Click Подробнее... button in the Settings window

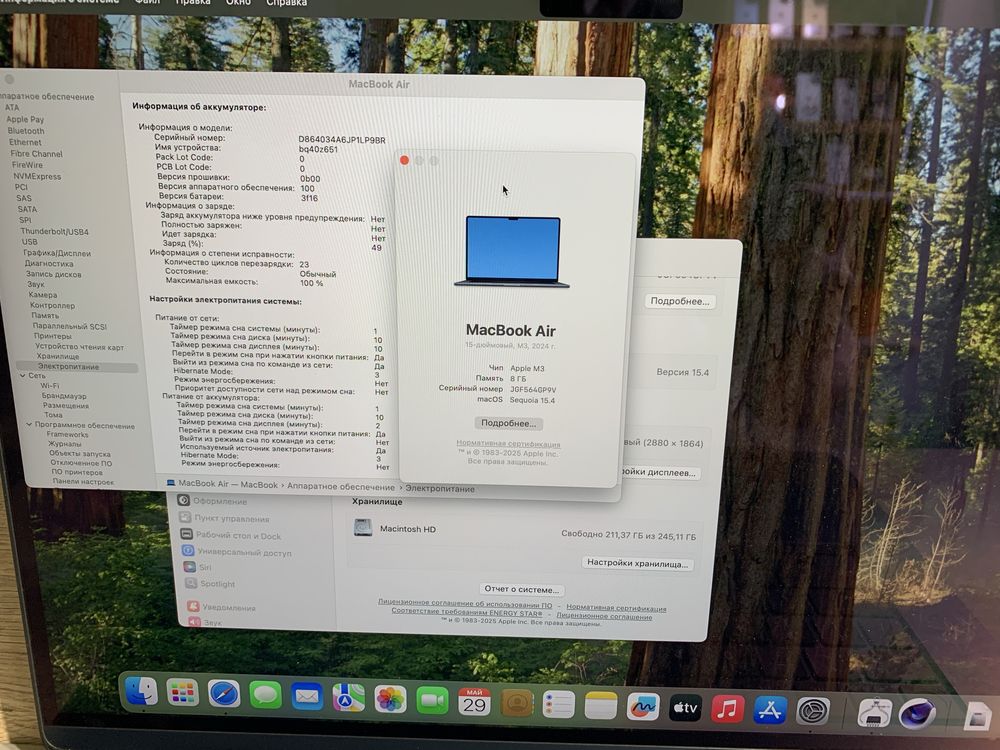pyautogui.click(x=680, y=301)
